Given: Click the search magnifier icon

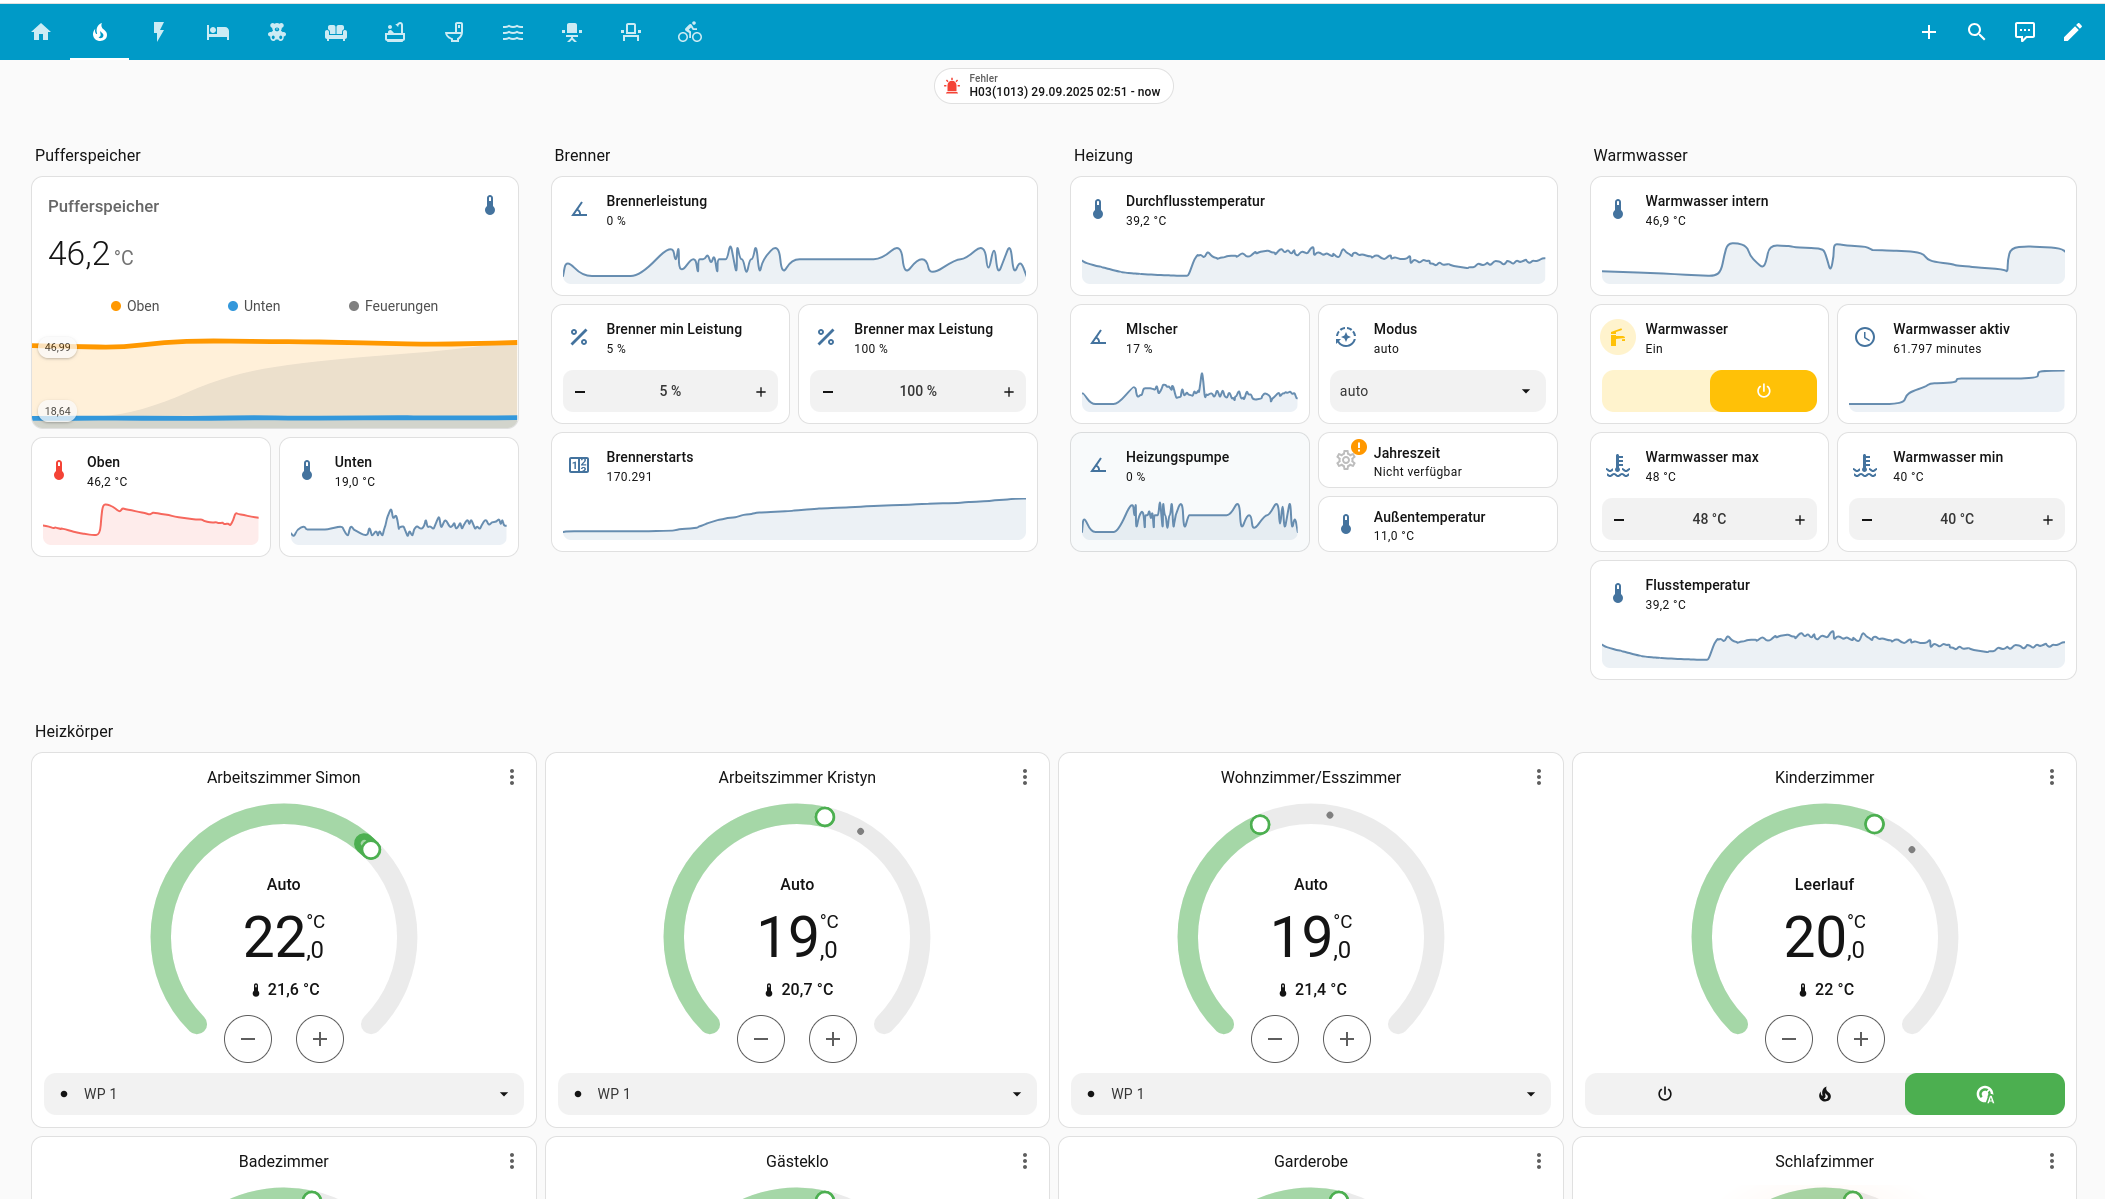Looking at the screenshot, I should (1976, 32).
